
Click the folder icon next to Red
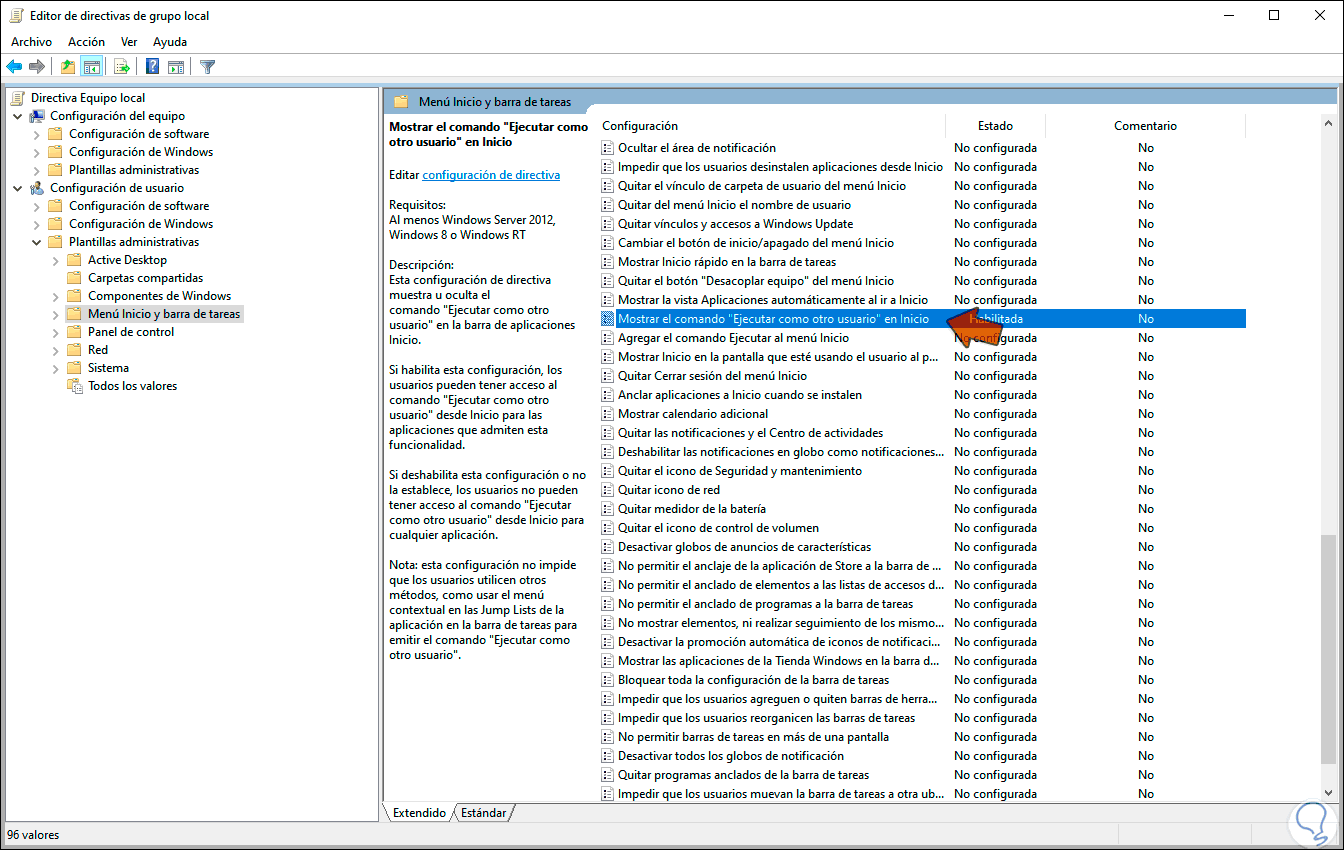tap(74, 350)
